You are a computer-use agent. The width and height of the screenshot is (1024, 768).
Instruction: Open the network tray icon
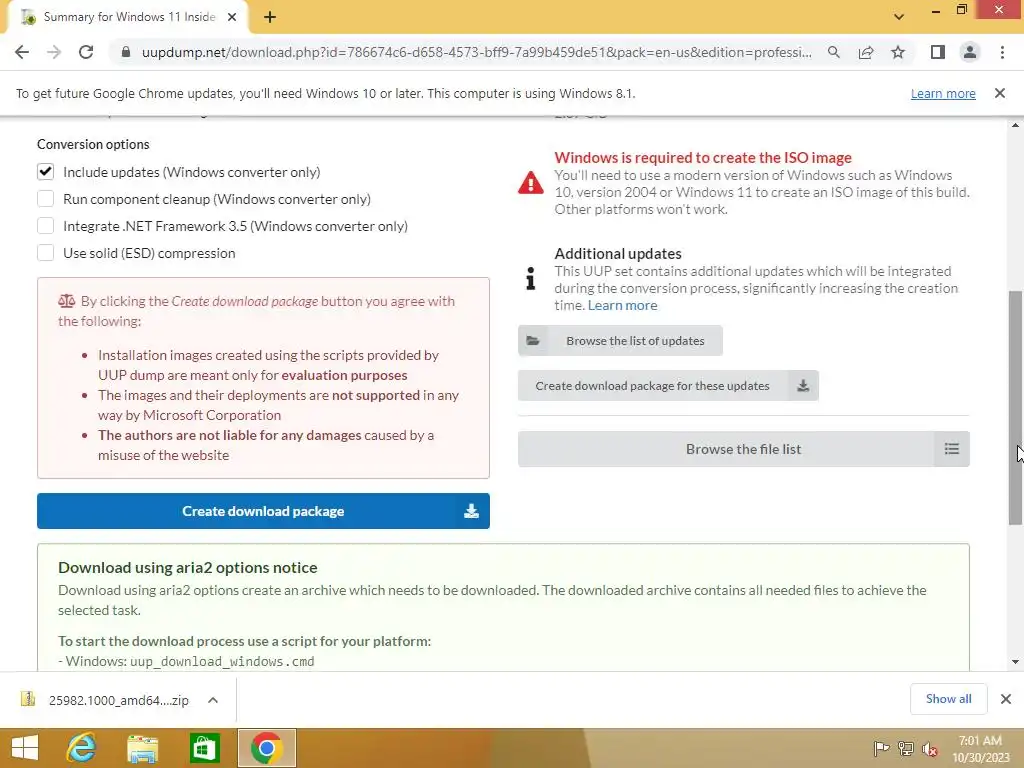click(x=905, y=748)
